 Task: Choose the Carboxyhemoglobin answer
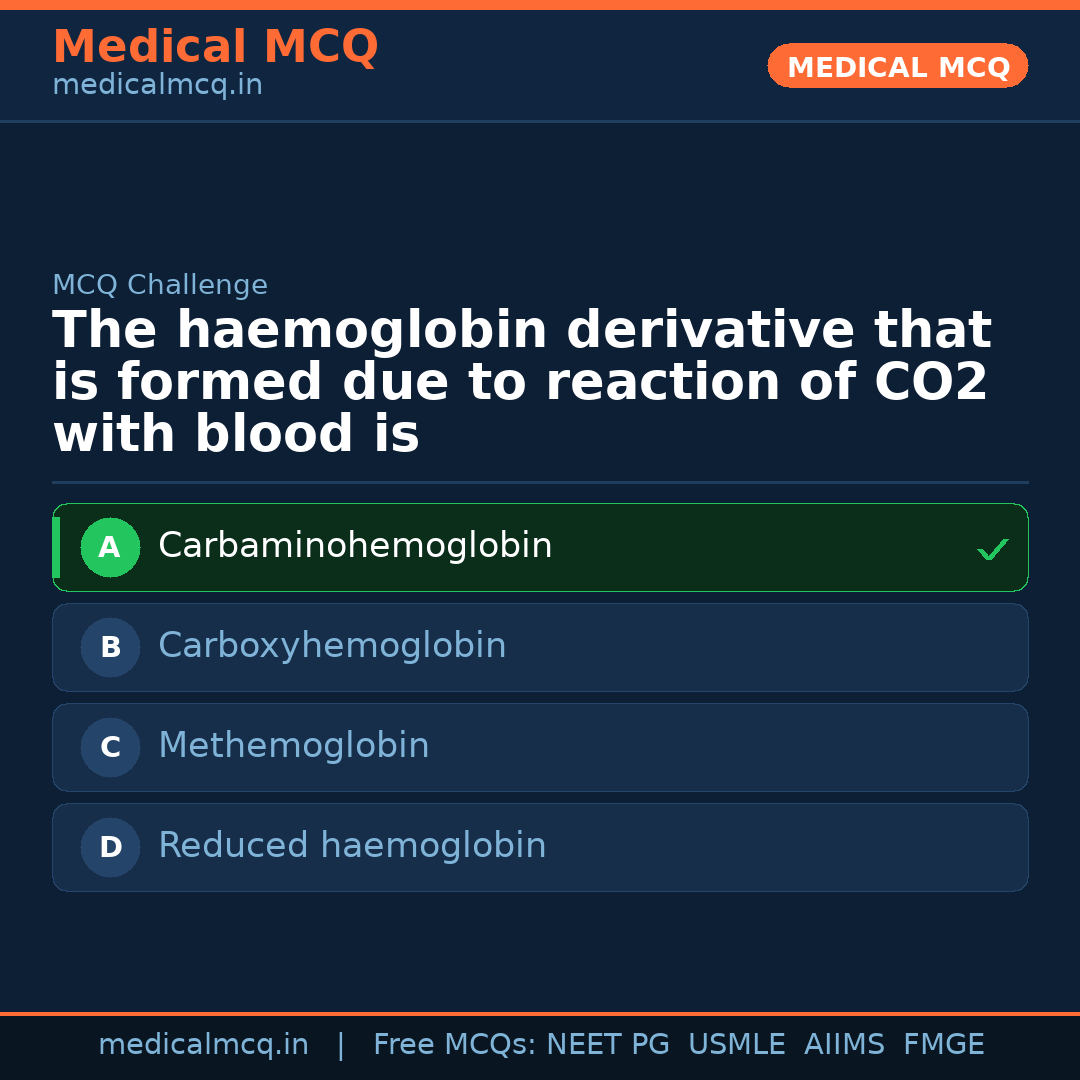click(x=332, y=646)
